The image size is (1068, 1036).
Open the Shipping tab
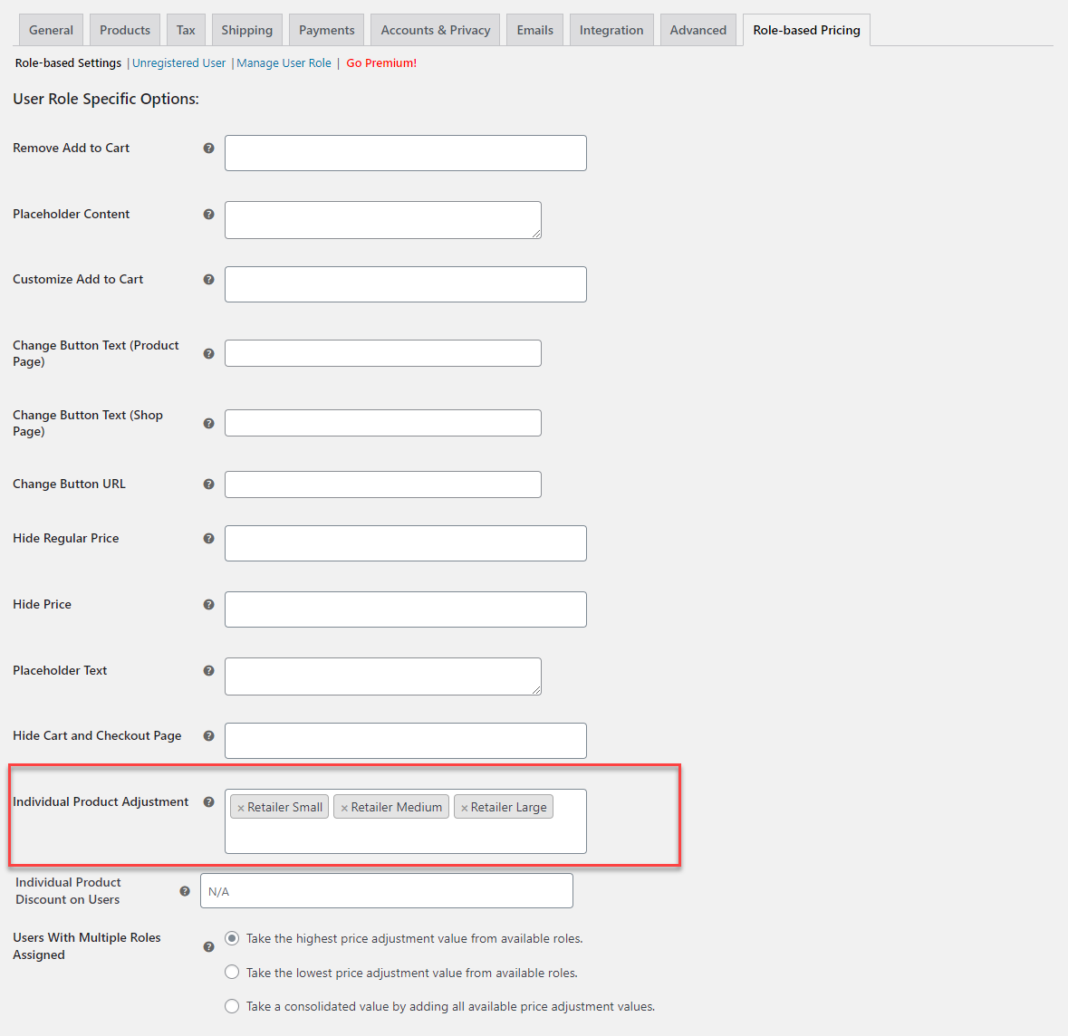pyautogui.click(x=247, y=30)
